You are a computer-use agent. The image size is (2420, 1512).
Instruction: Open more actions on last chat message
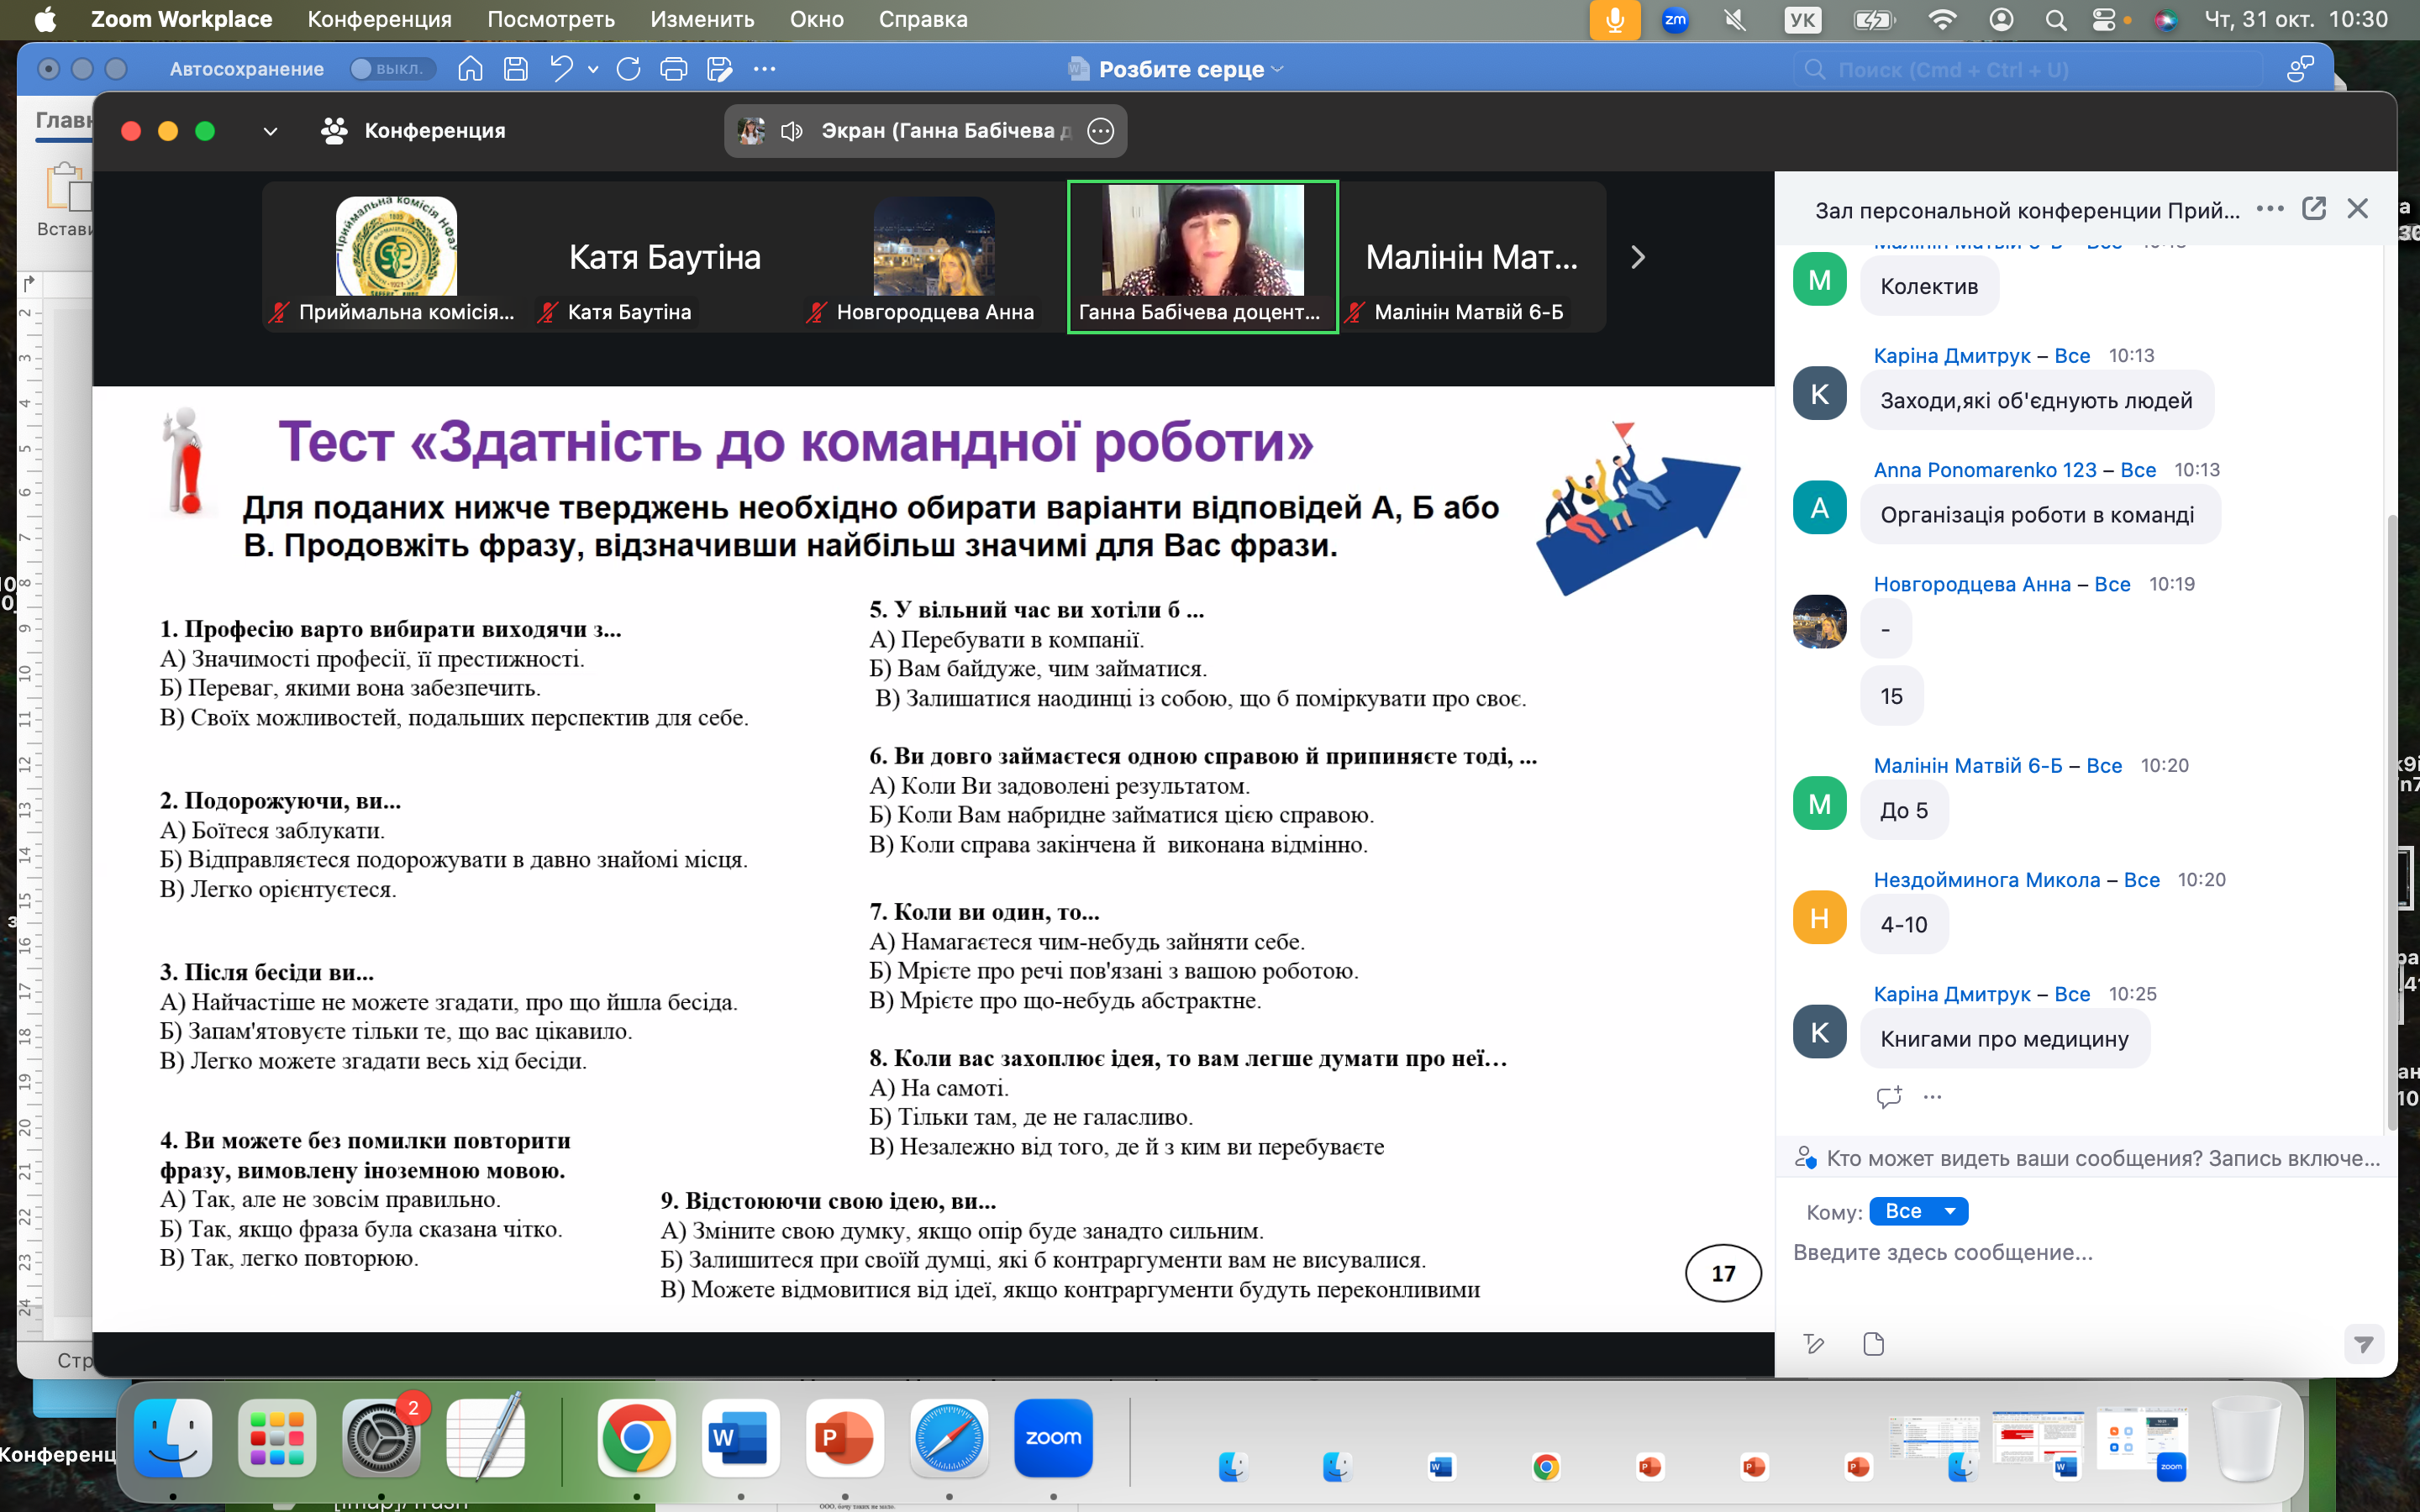pos(1932,1097)
